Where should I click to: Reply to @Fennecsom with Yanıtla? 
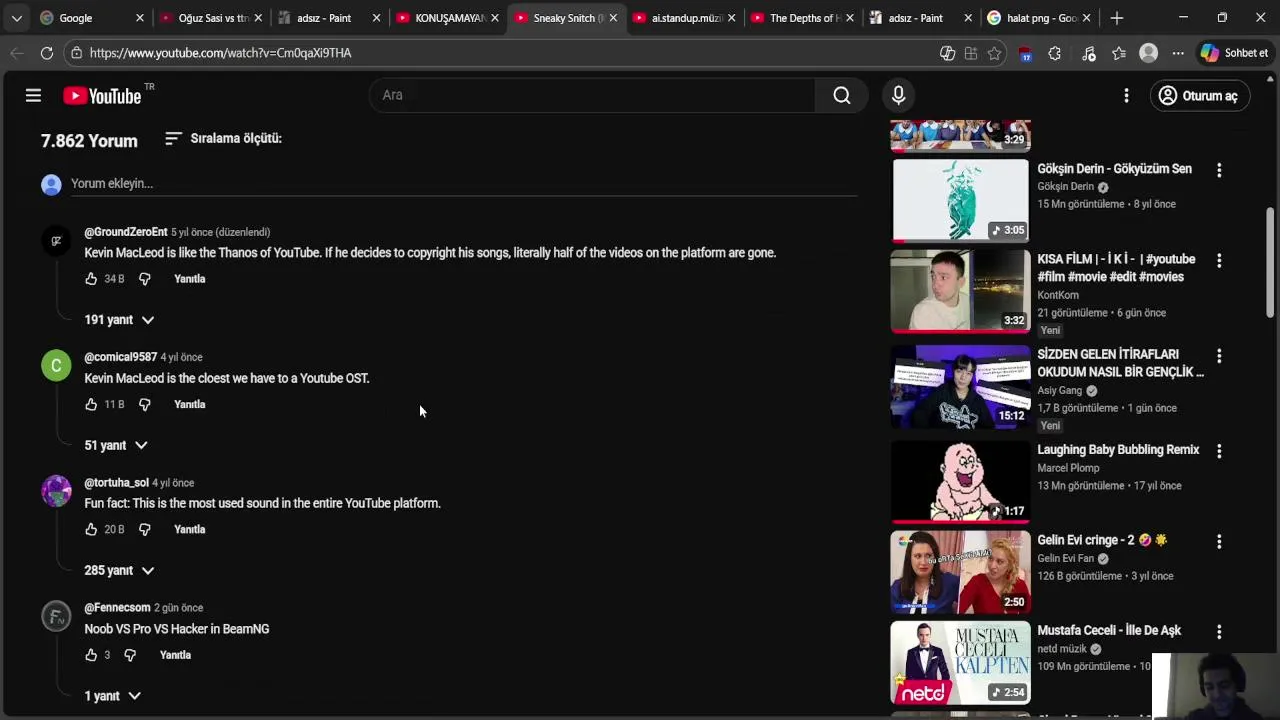(175, 655)
